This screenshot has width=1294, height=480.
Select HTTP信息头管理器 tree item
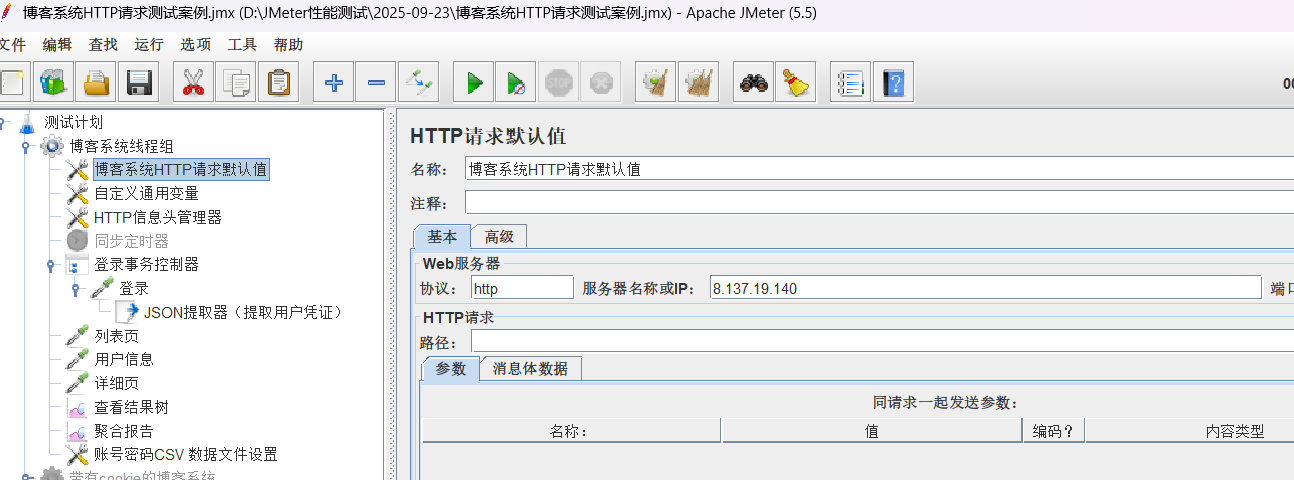pos(158,217)
